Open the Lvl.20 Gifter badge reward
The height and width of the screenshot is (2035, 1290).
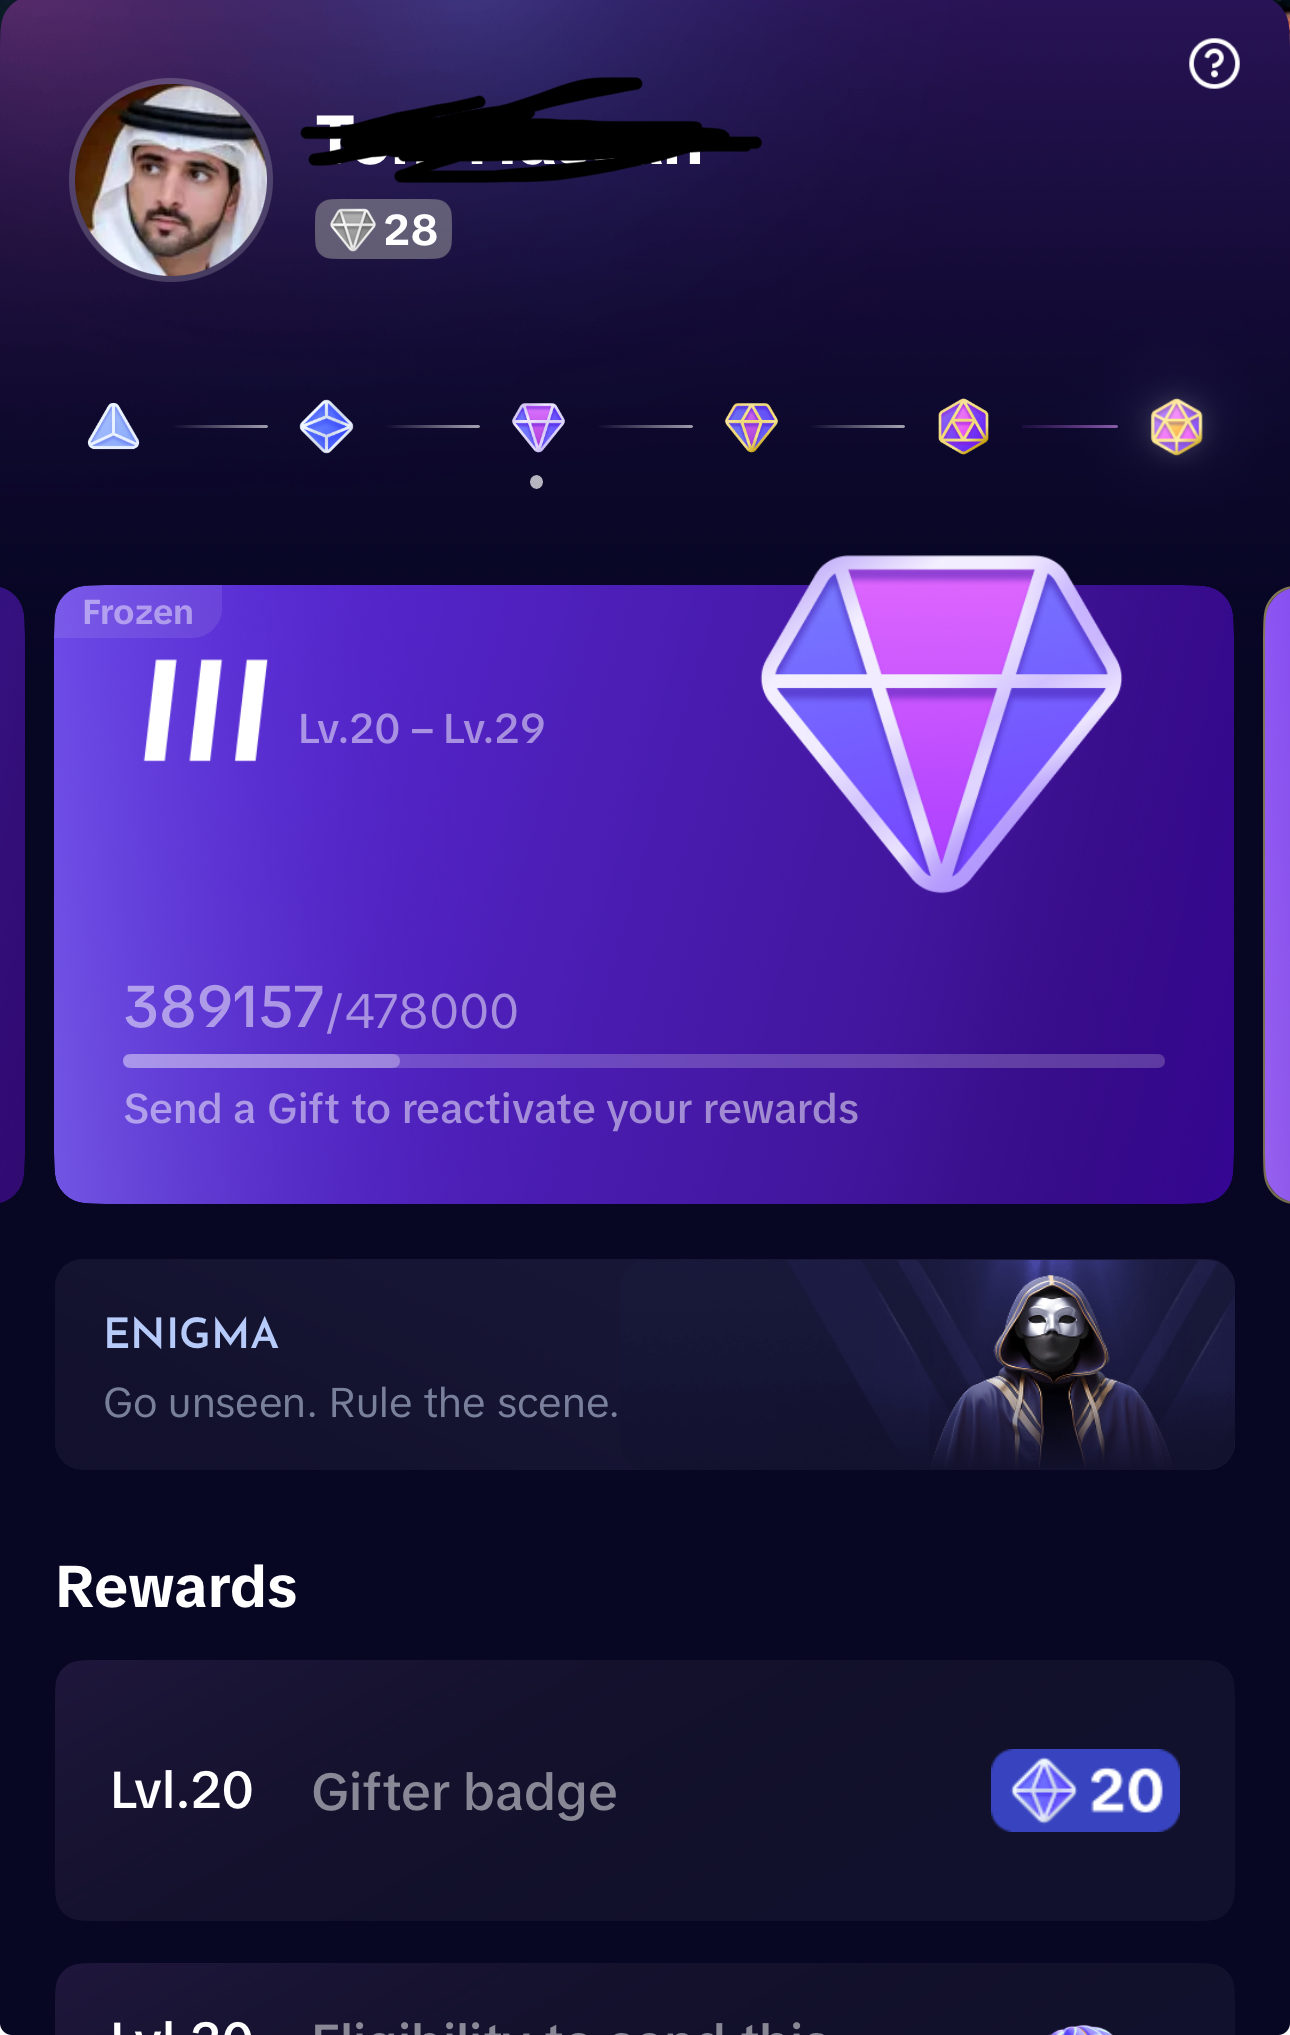pos(645,1790)
